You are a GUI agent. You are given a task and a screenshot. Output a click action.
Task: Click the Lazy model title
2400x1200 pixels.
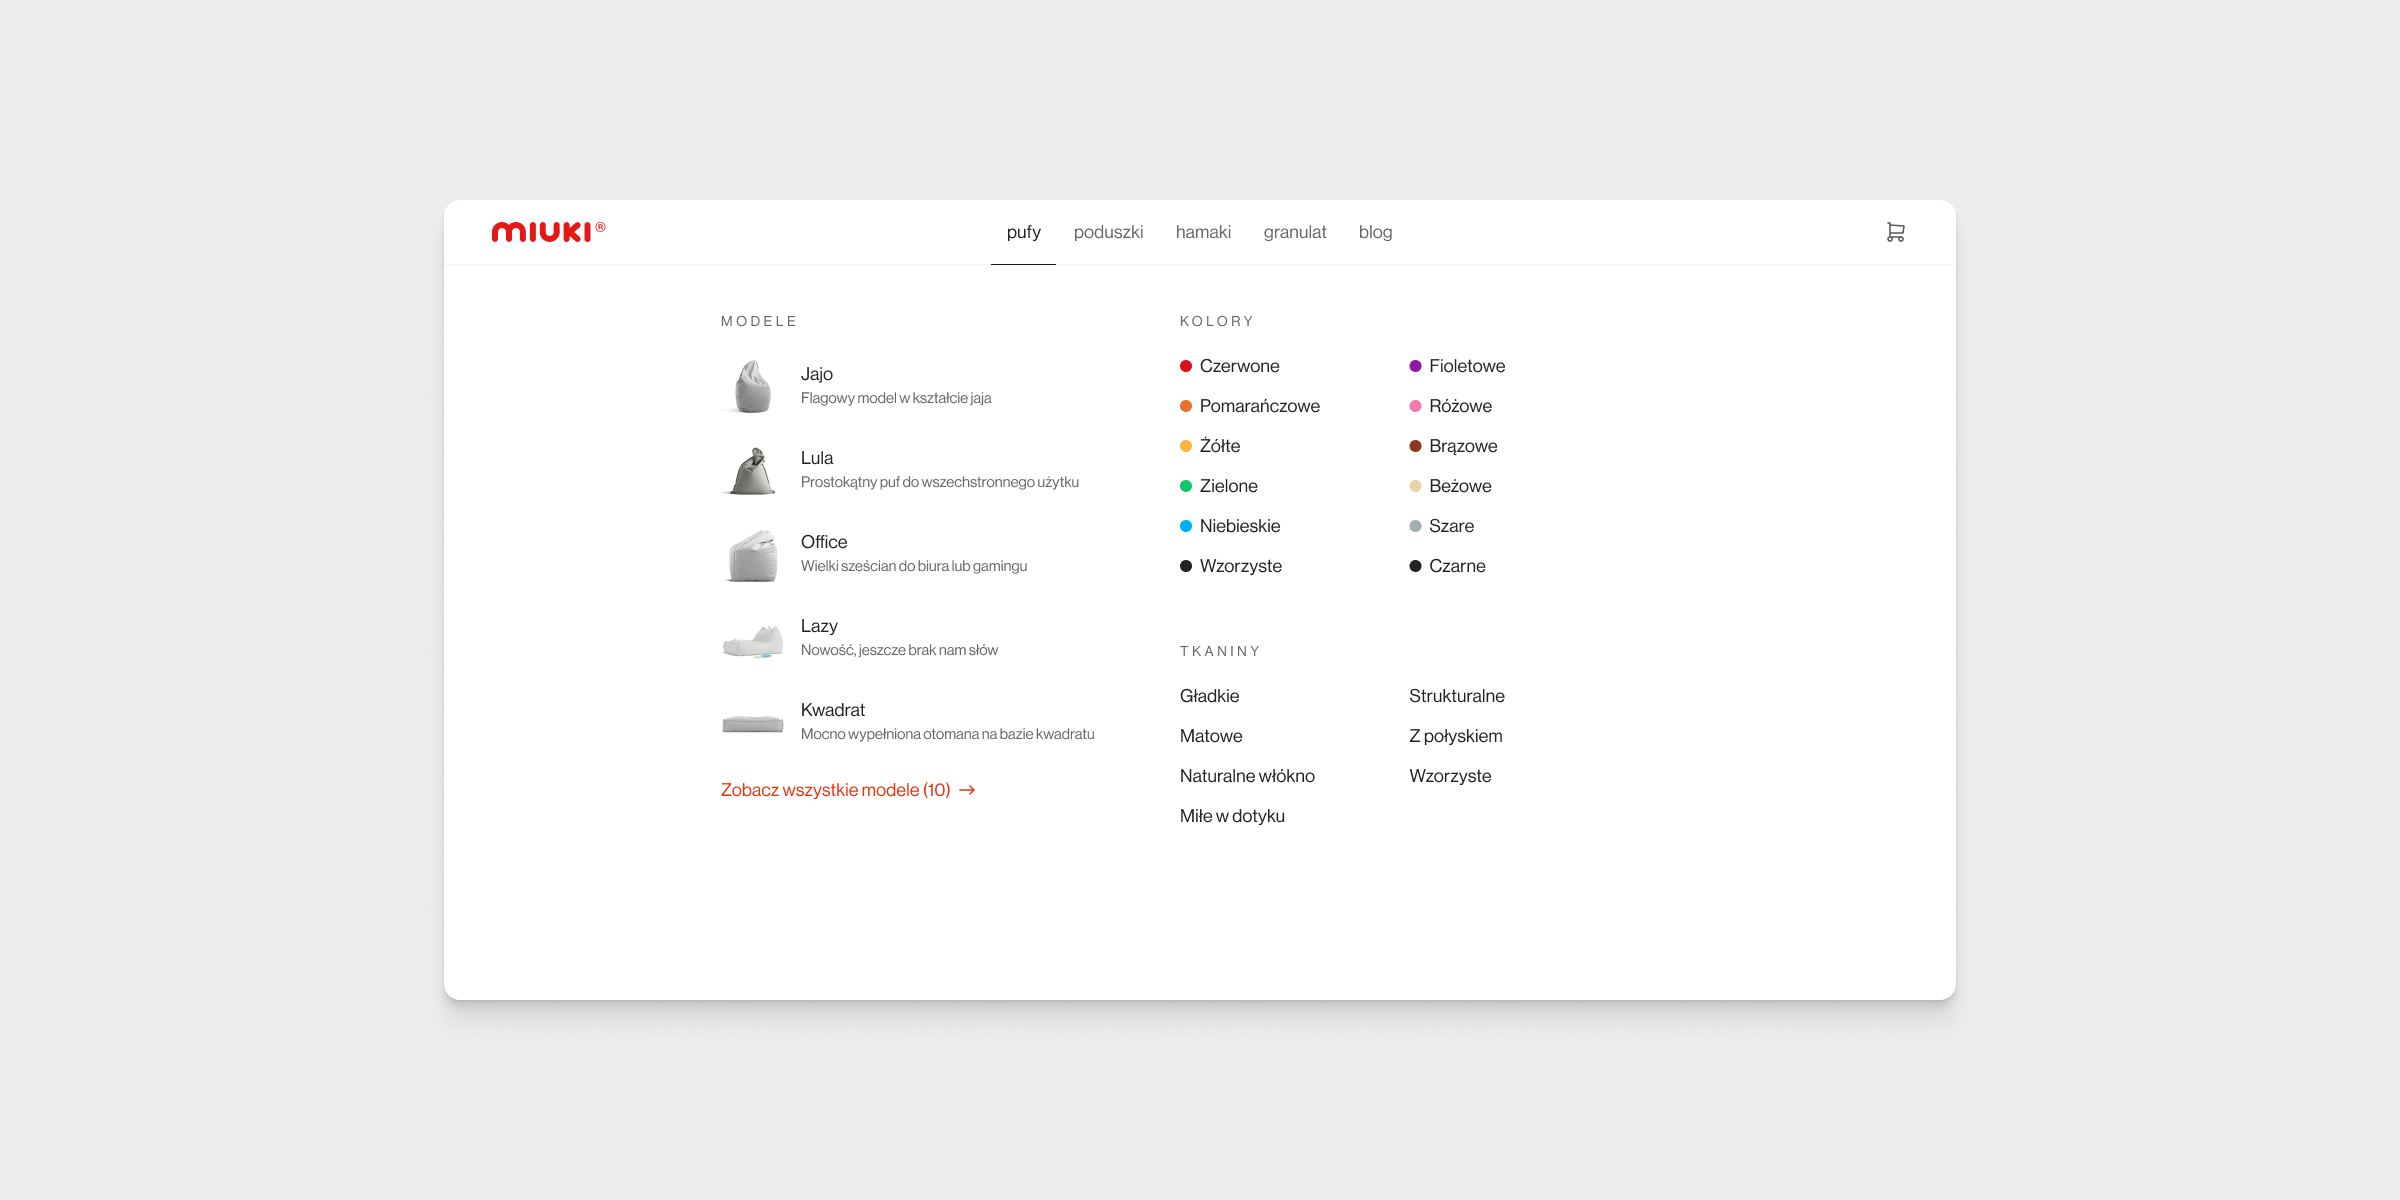coord(819,626)
